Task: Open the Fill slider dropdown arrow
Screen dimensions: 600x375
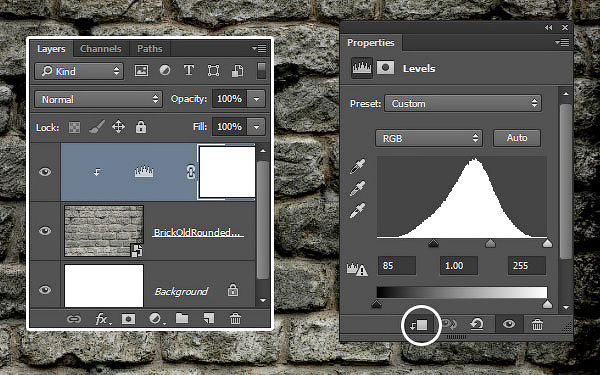Action: [x=256, y=127]
